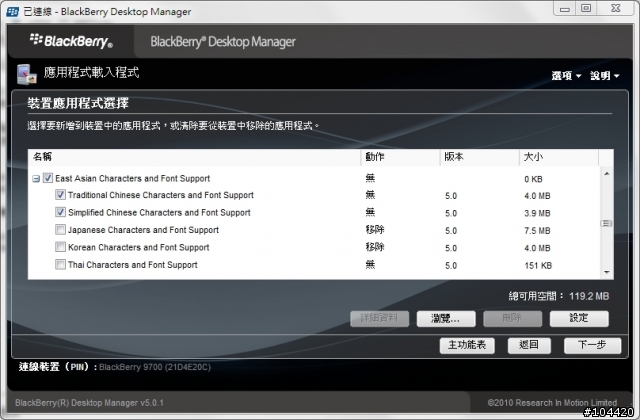Close the Desktop Manager window
Image resolution: width=640 pixels, height=420 pixels.
click(616, 9)
